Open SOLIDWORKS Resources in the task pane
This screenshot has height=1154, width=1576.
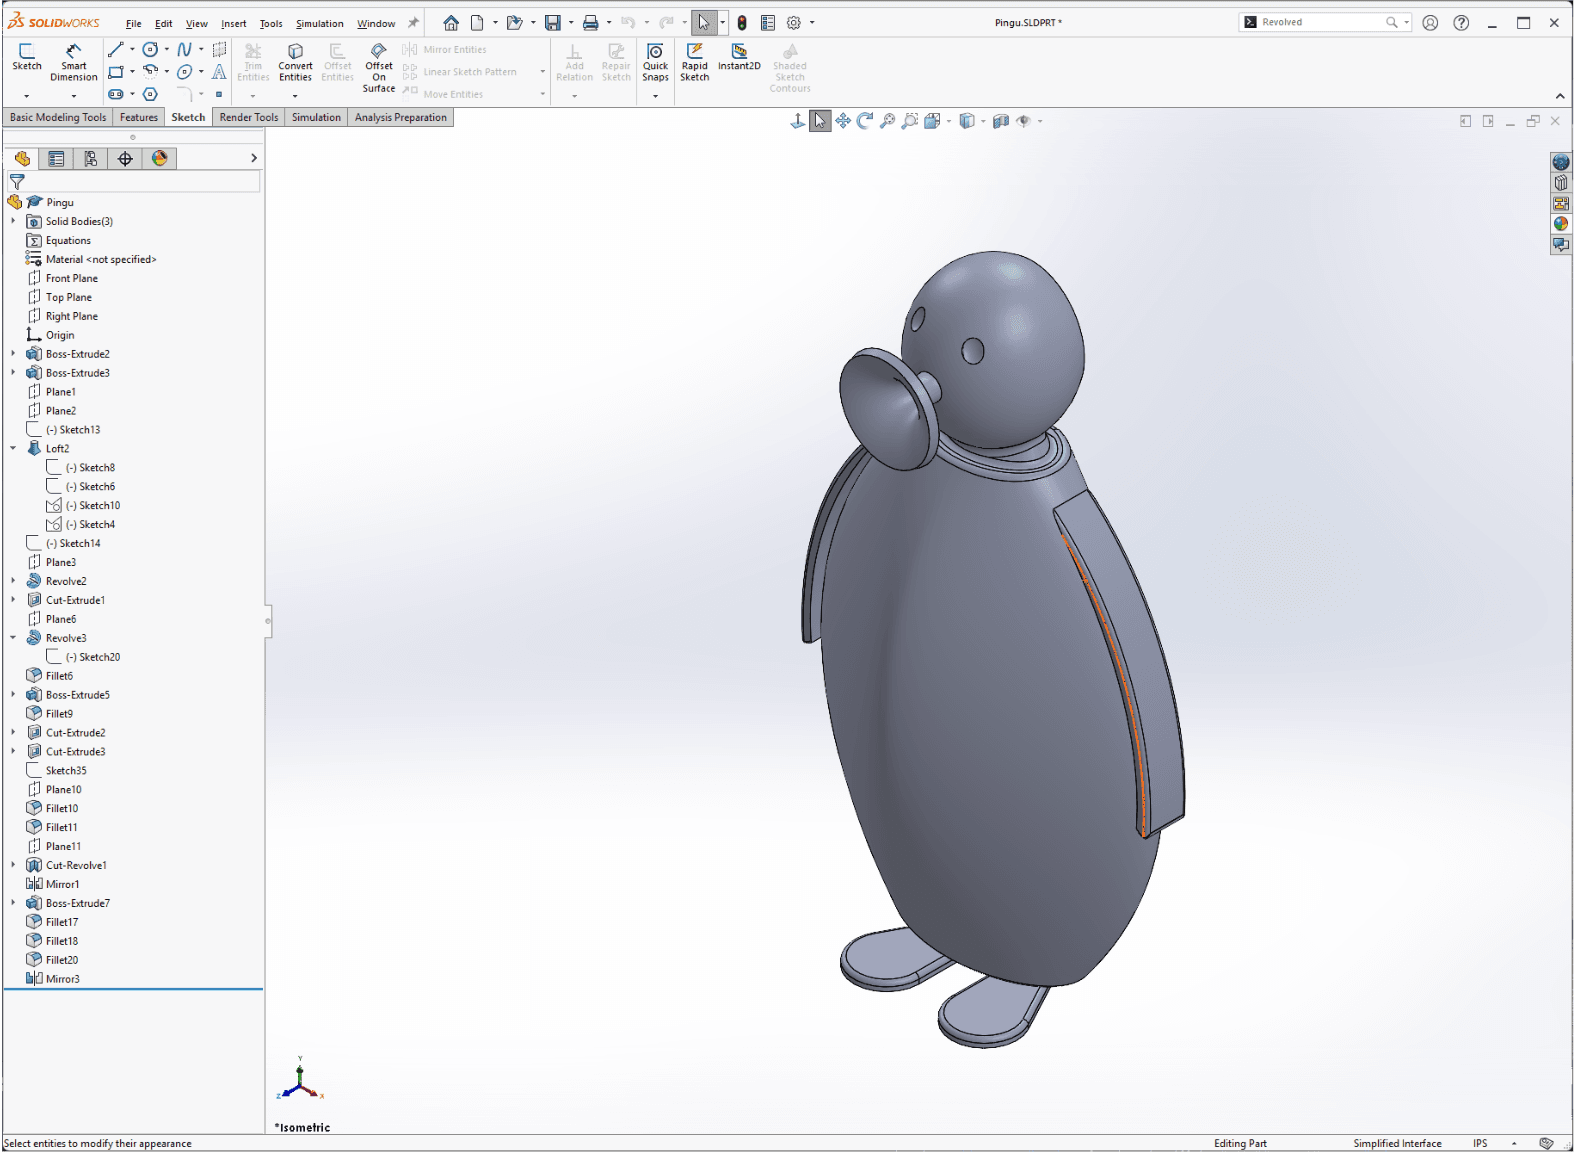pyautogui.click(x=1561, y=162)
